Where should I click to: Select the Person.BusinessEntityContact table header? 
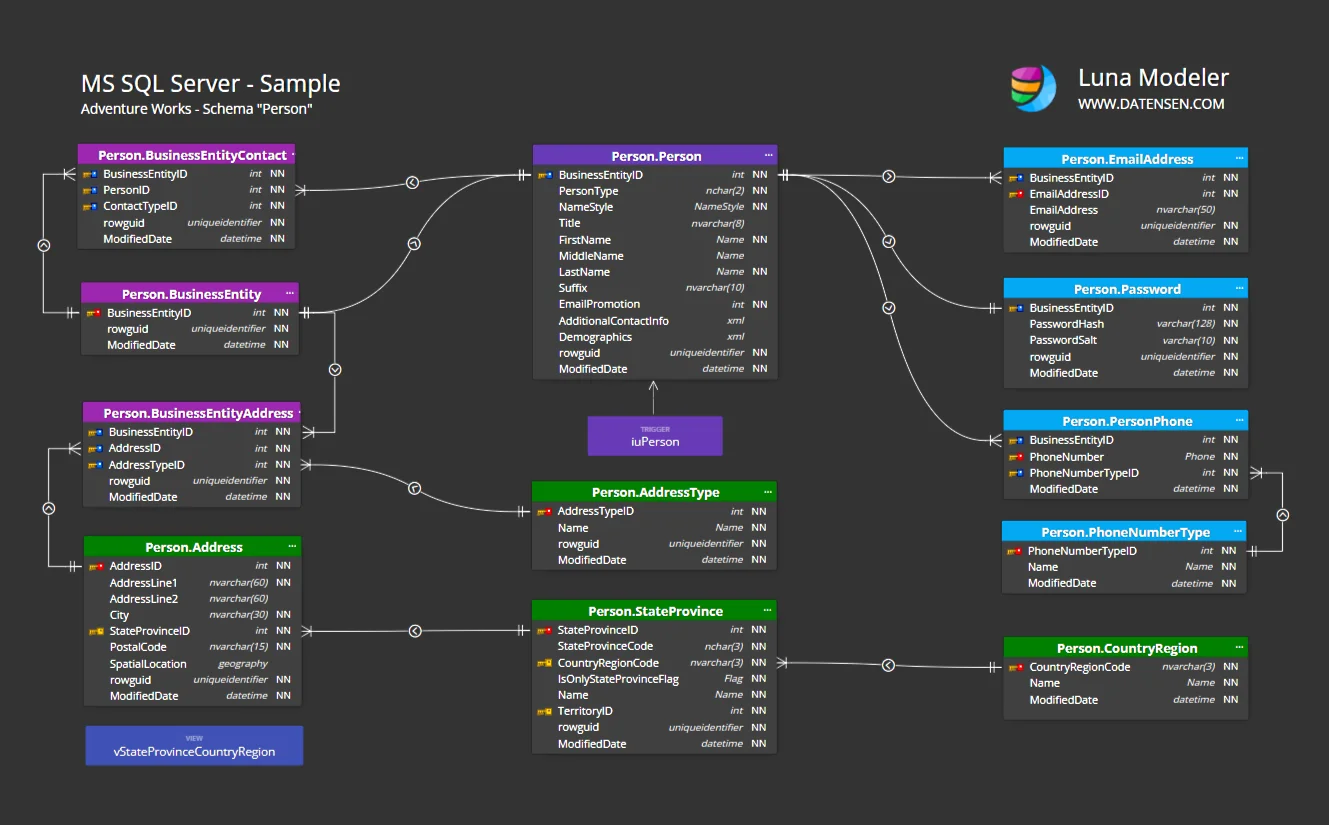[x=187, y=155]
